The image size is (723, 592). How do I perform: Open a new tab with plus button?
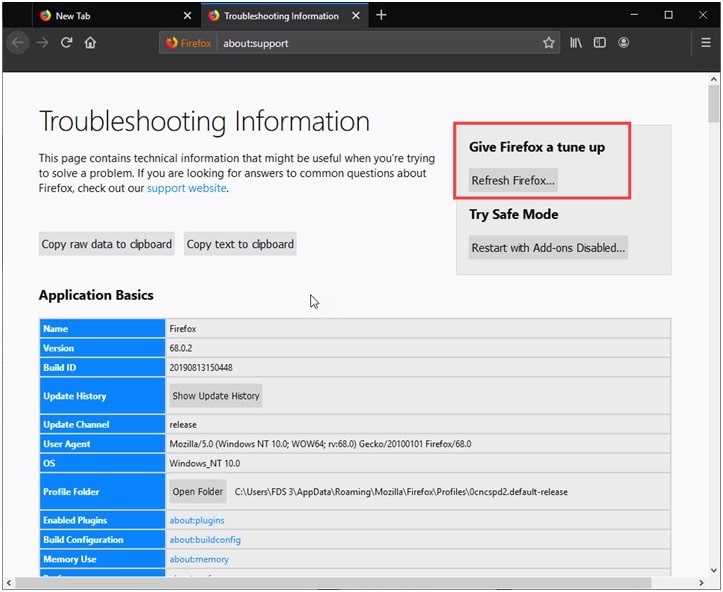coord(381,15)
